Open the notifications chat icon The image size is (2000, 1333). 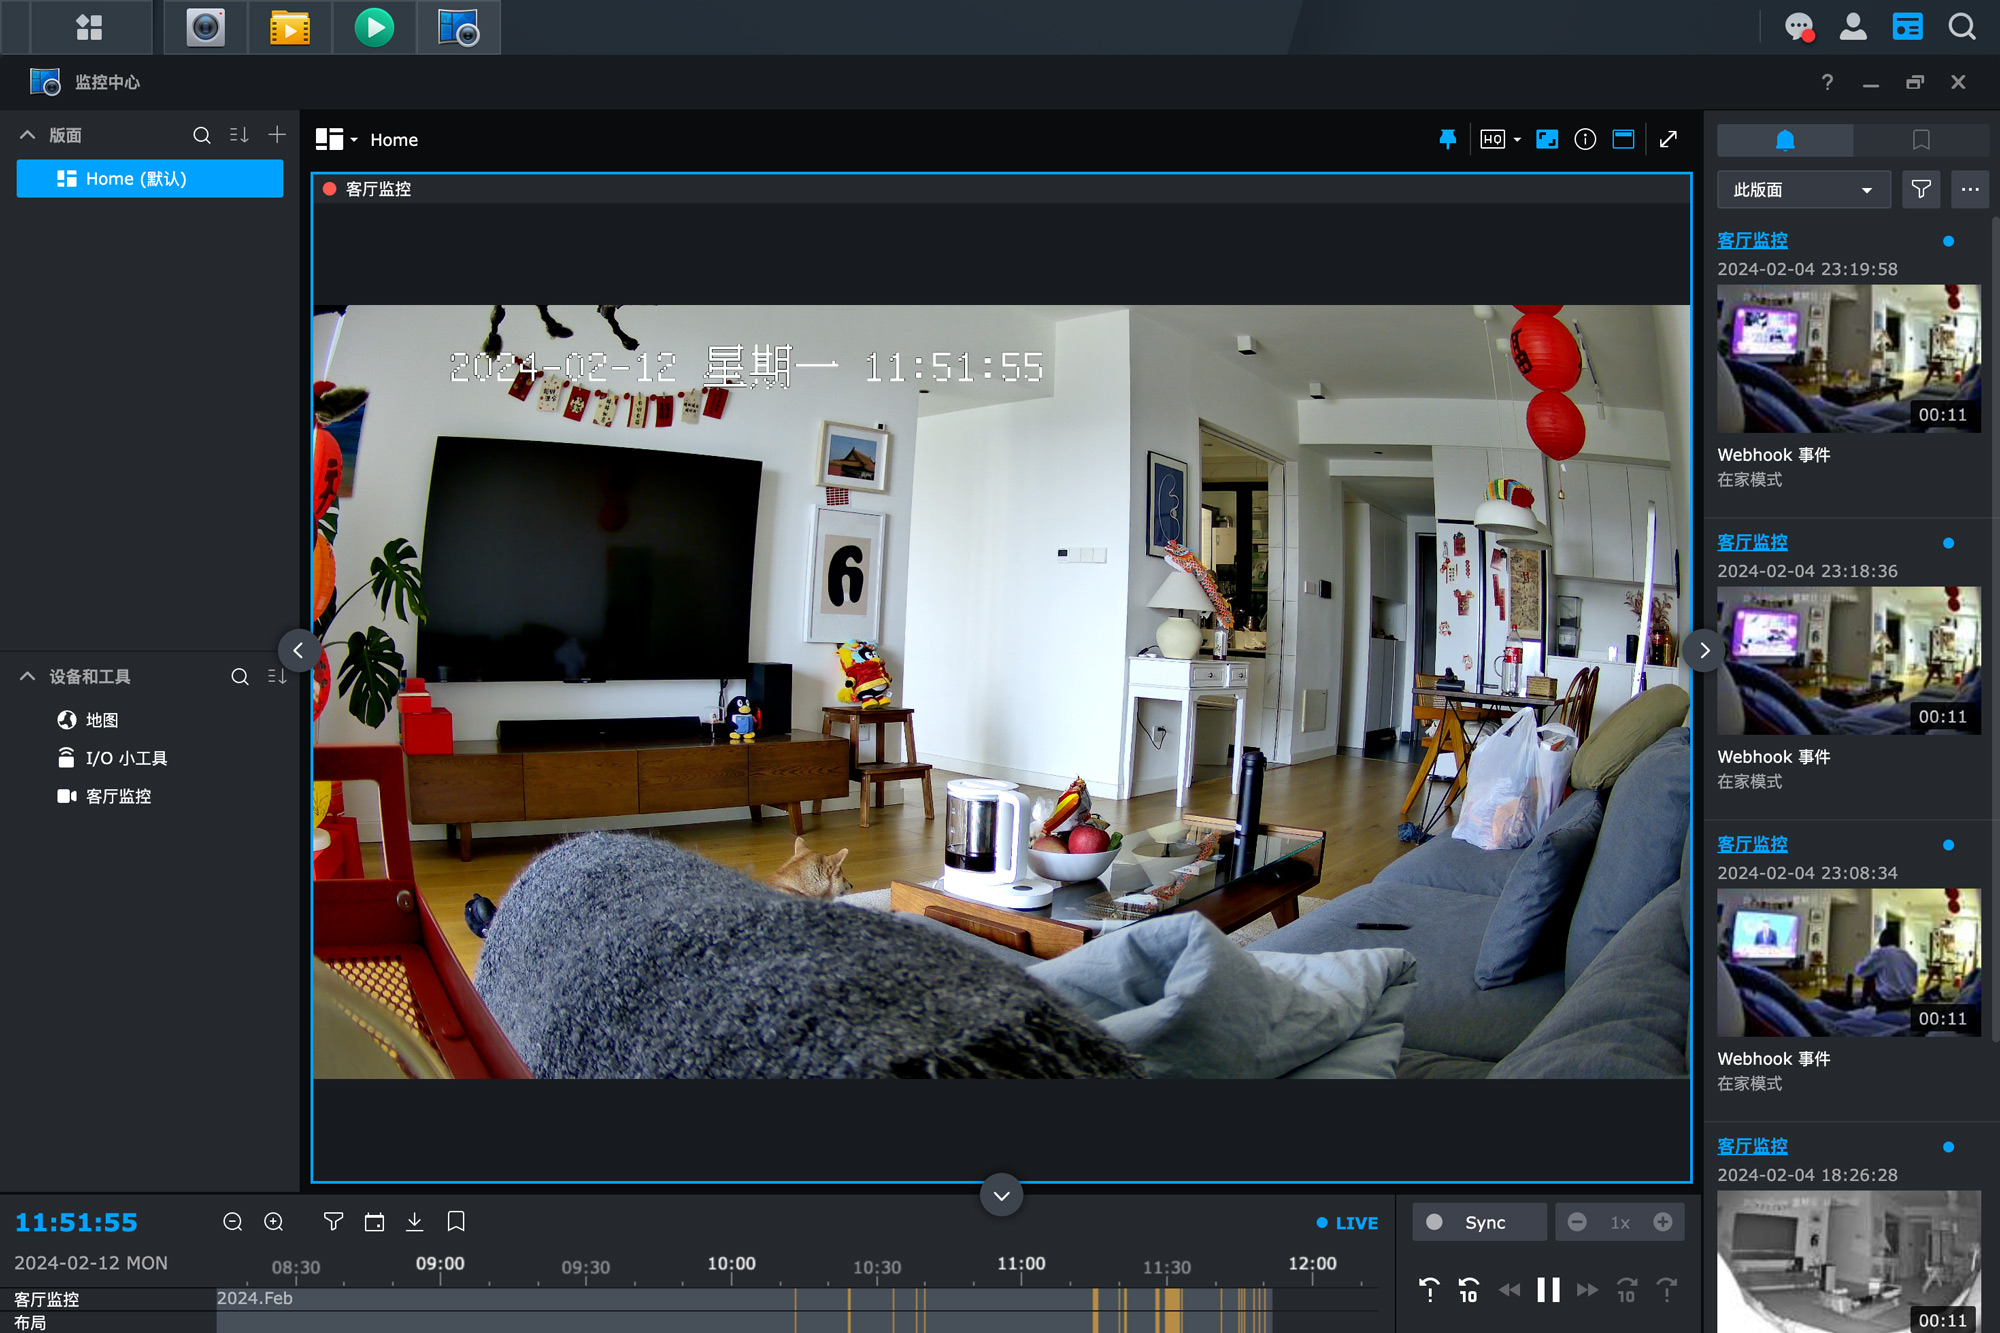1799,27
